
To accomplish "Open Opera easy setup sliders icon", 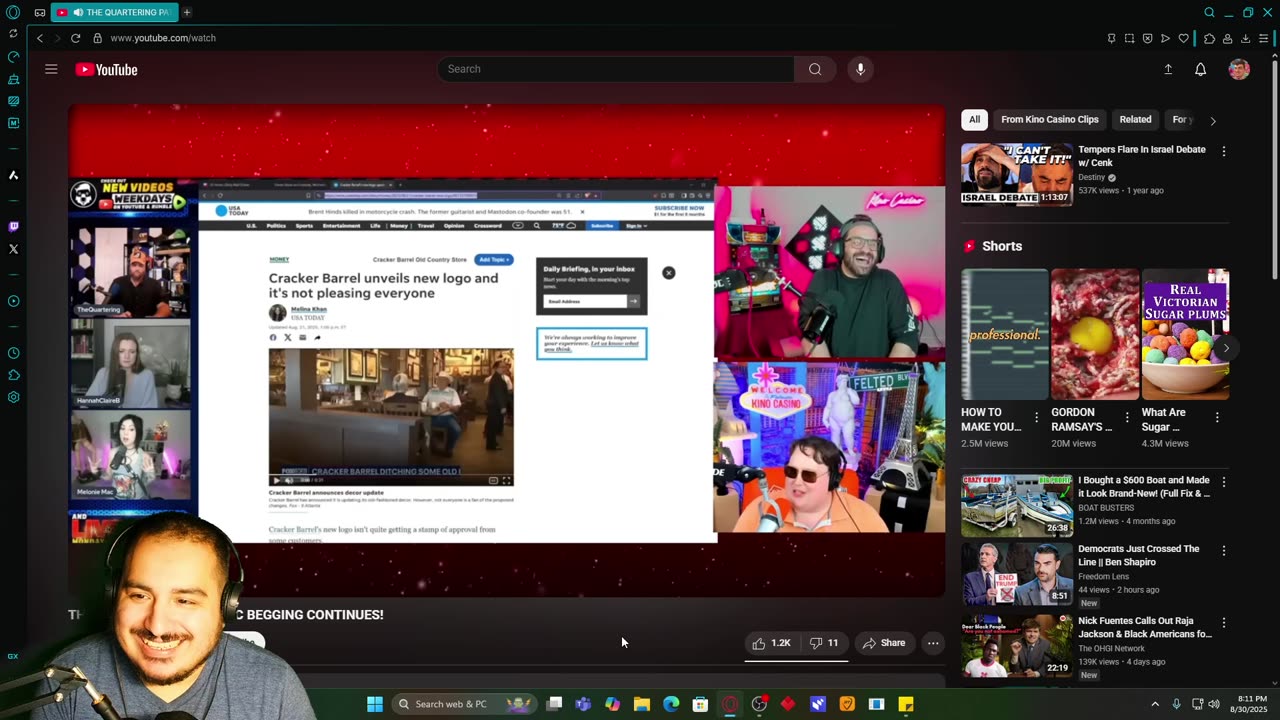I will click(1264, 38).
